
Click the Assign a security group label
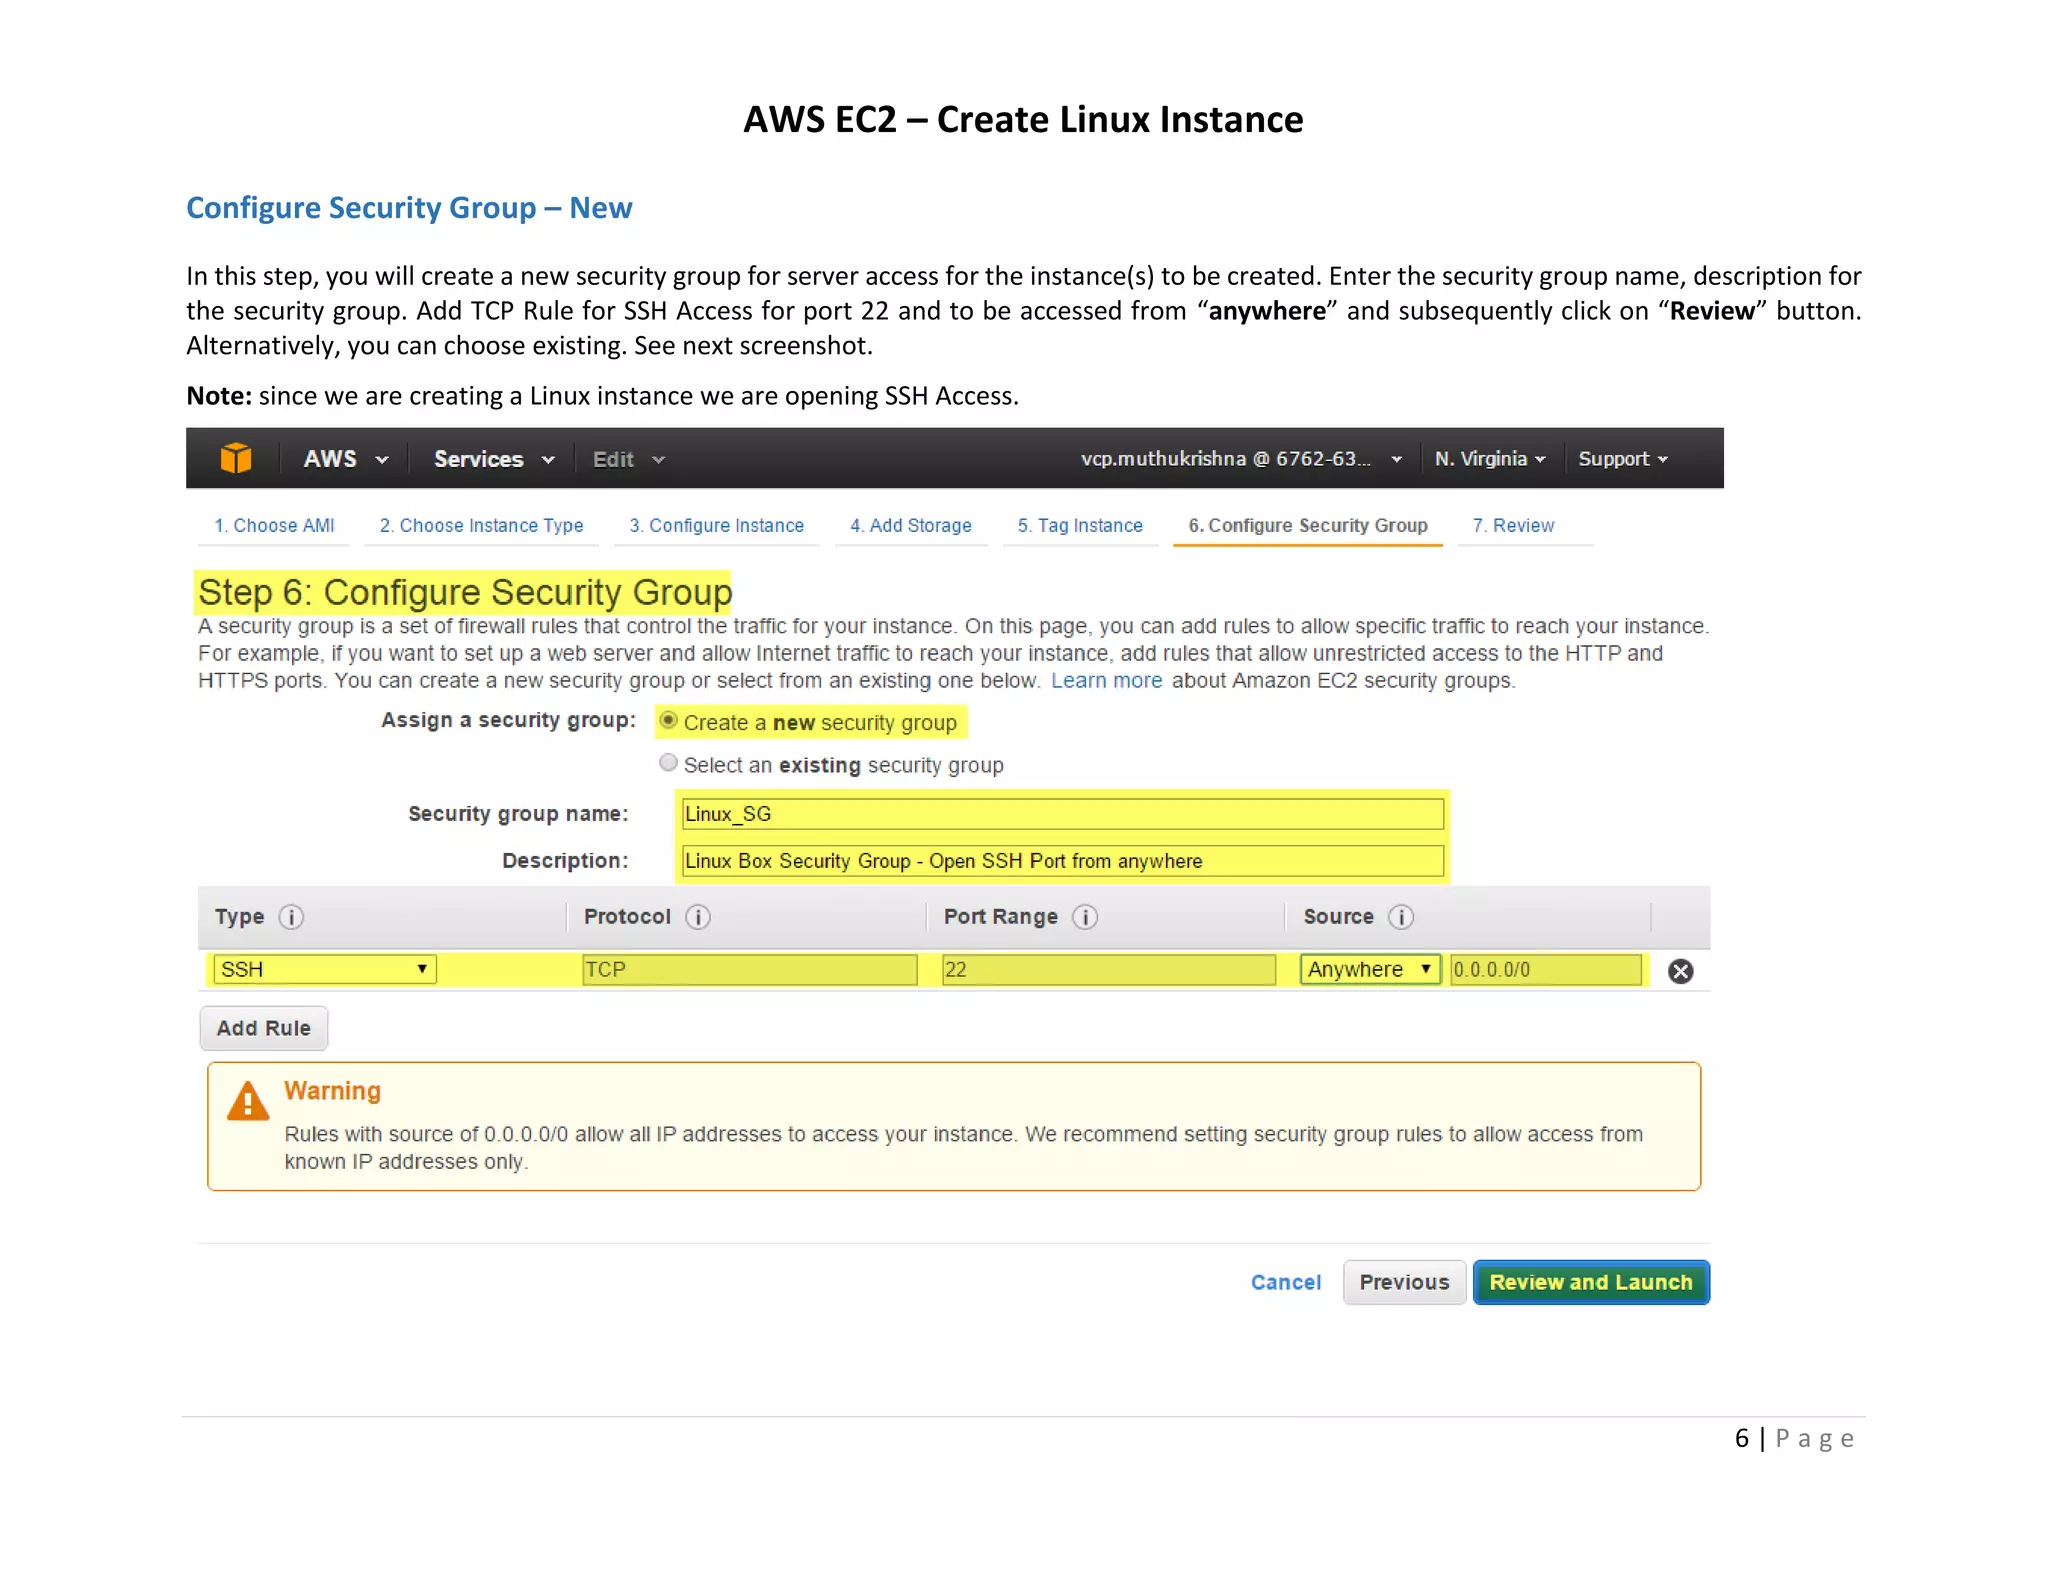click(508, 720)
